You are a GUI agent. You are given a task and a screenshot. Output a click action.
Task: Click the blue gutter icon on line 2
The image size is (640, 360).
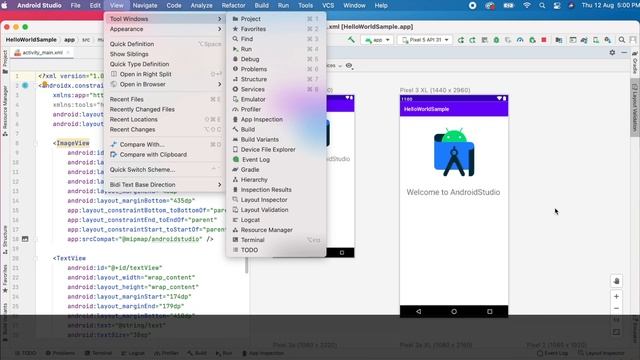(x=25, y=85)
